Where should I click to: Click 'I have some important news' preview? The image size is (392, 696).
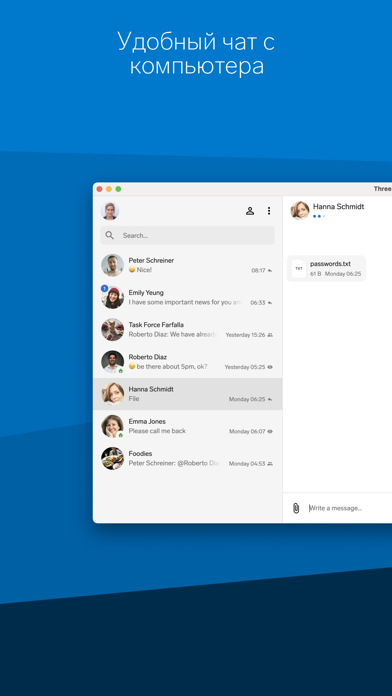coord(186,302)
